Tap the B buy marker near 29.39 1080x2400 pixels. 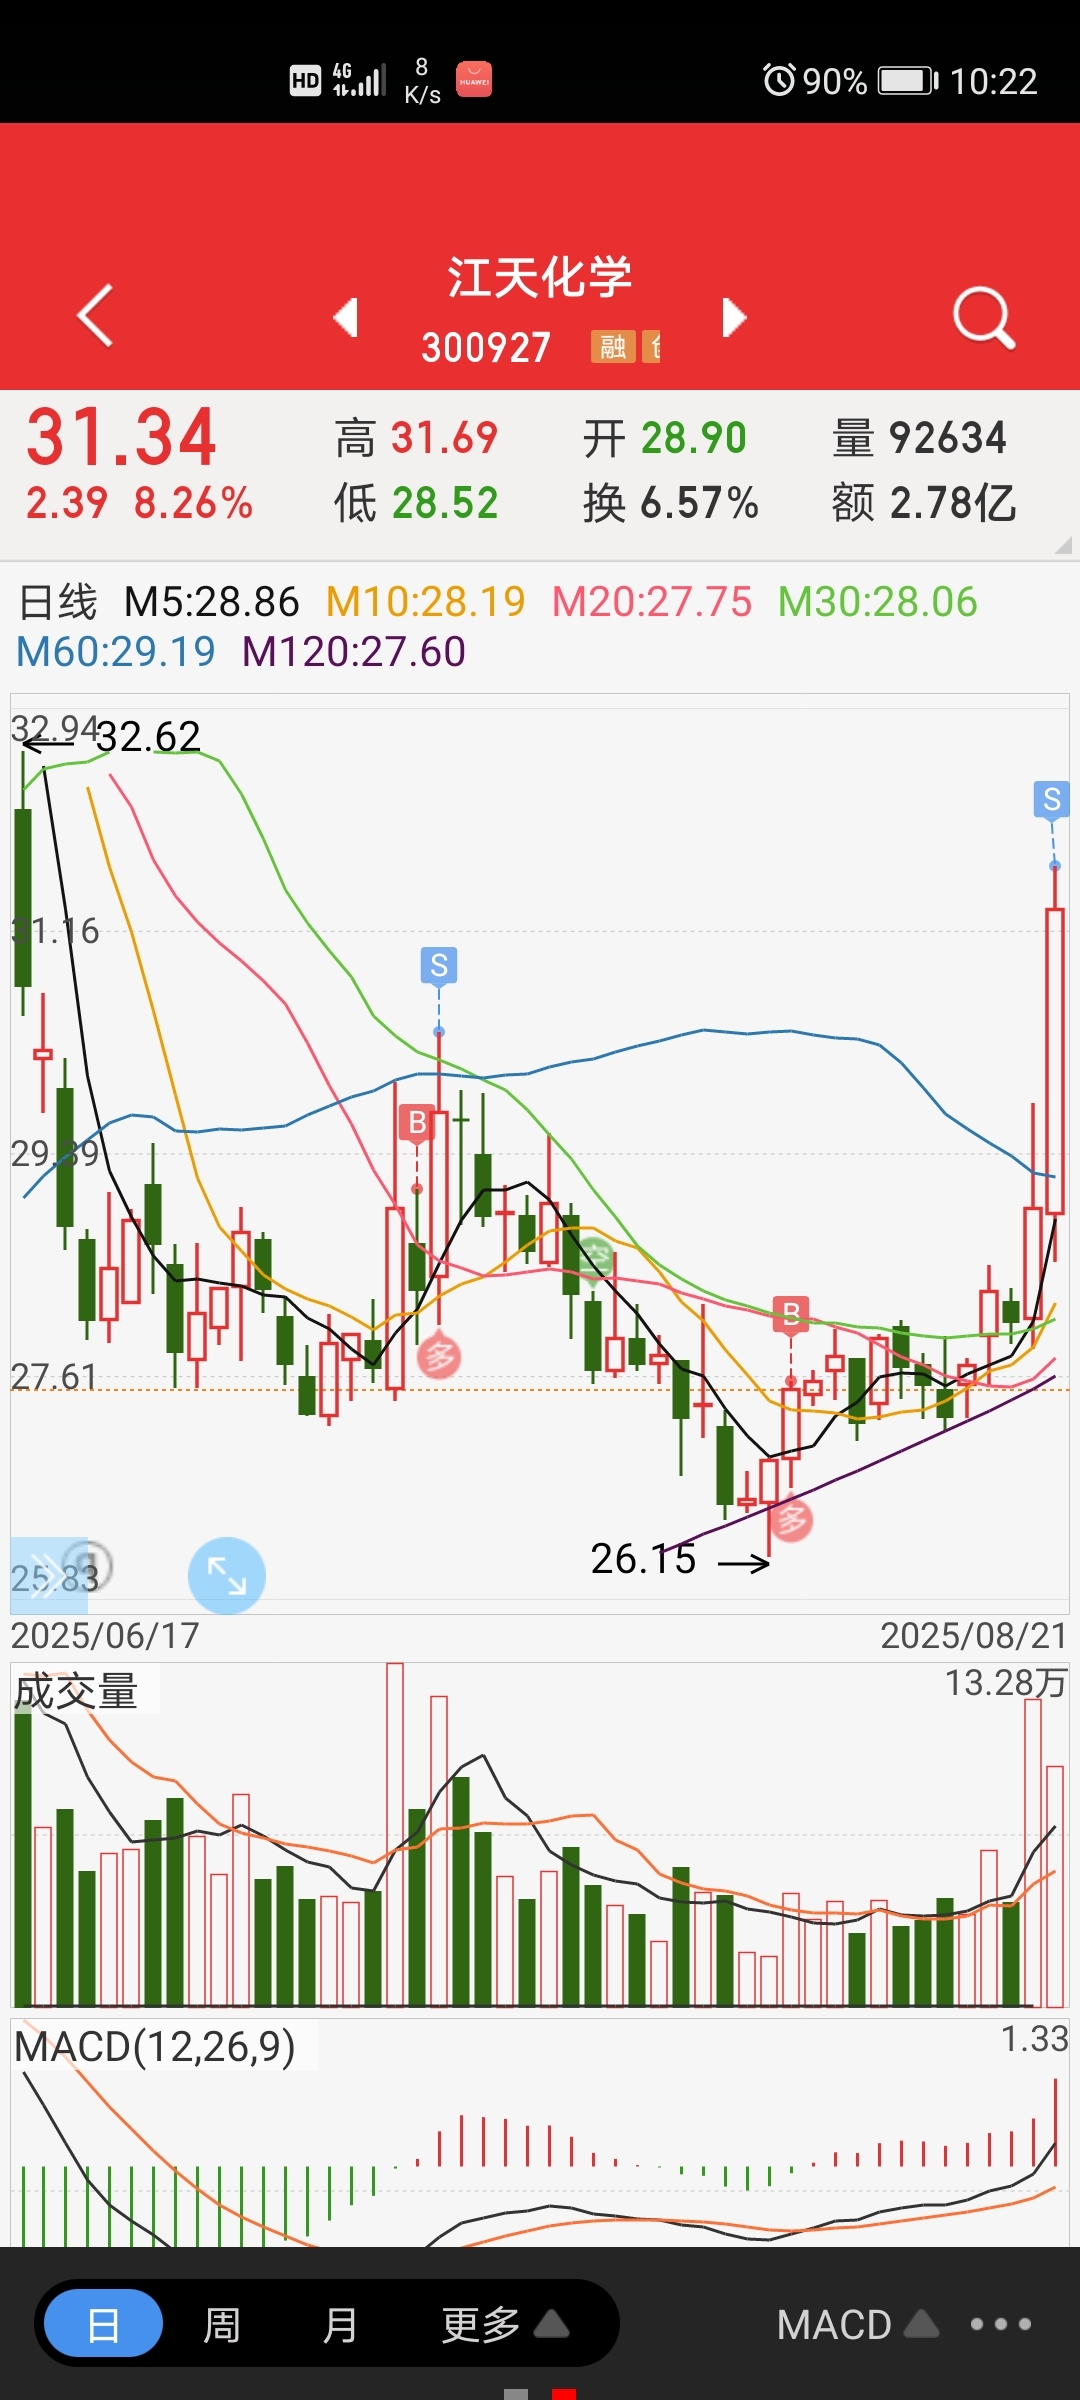(x=417, y=1122)
